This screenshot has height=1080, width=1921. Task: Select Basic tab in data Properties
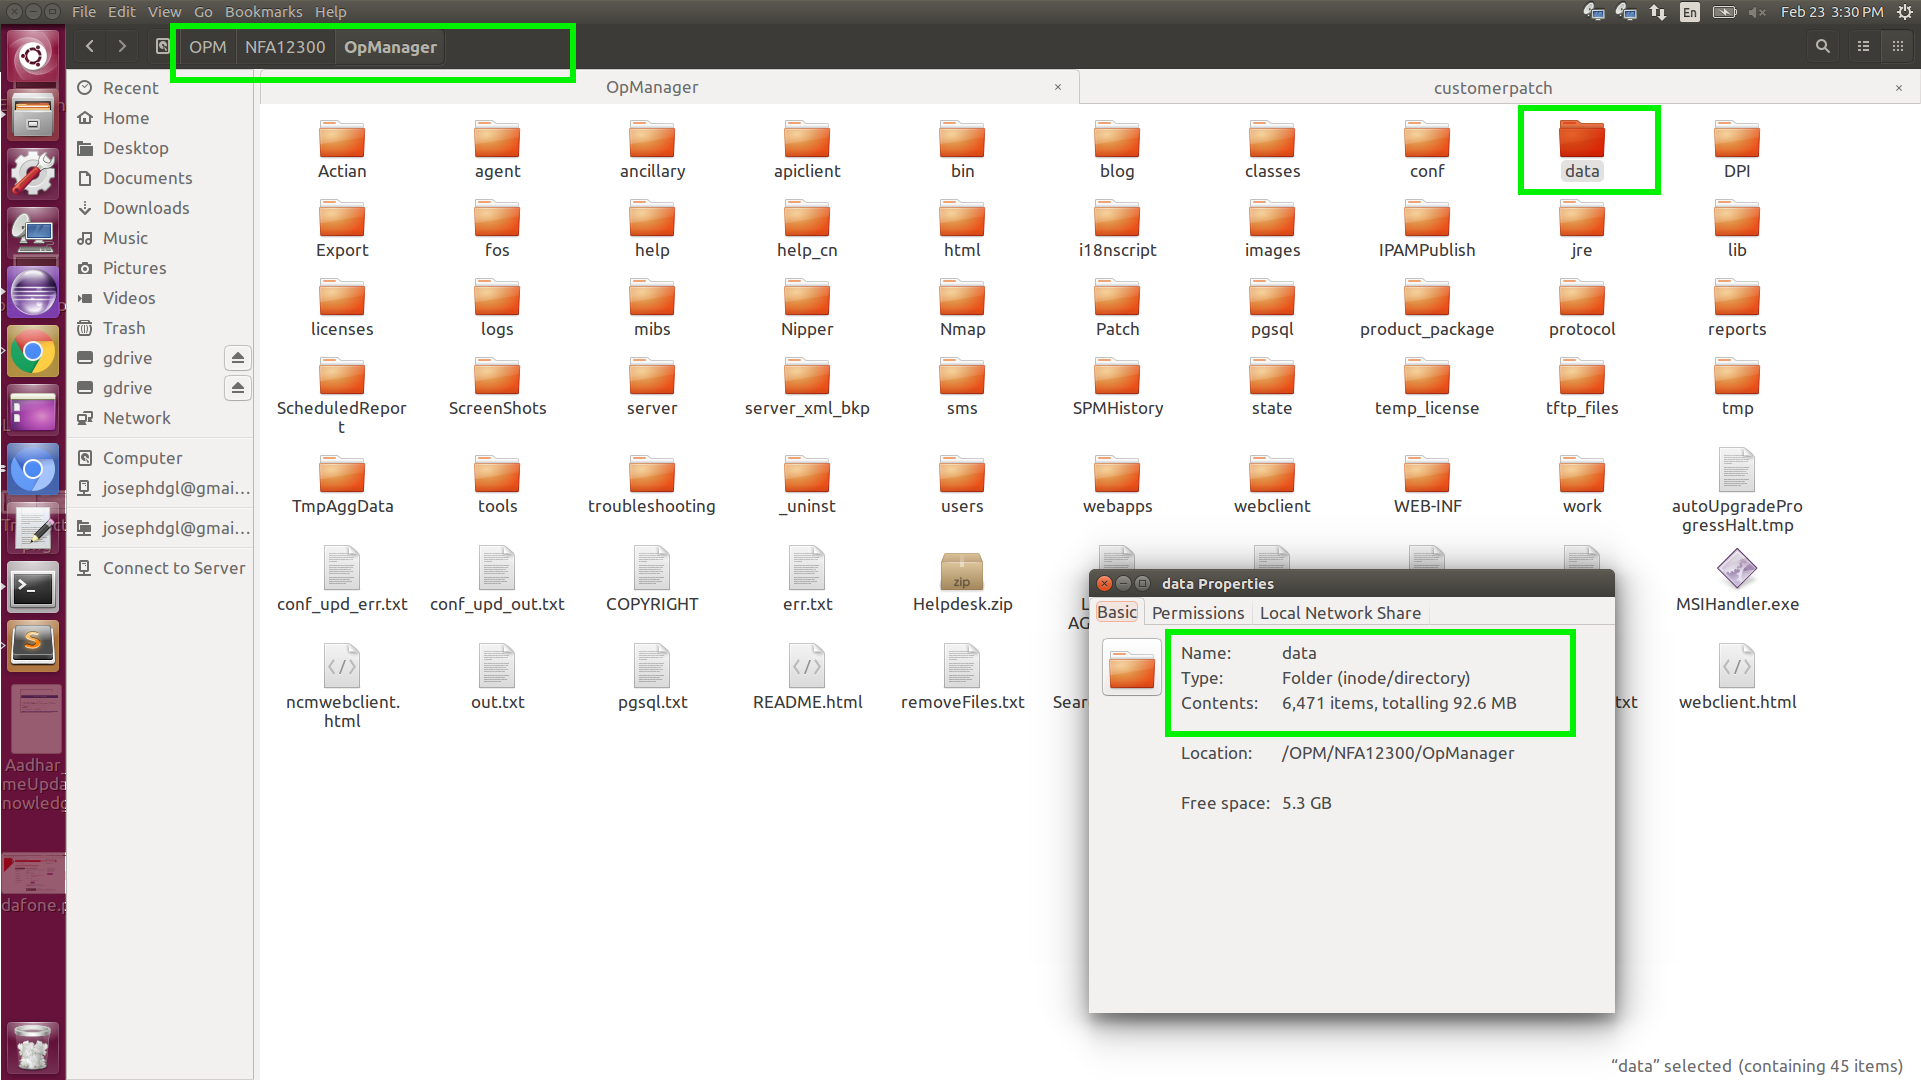click(1117, 612)
